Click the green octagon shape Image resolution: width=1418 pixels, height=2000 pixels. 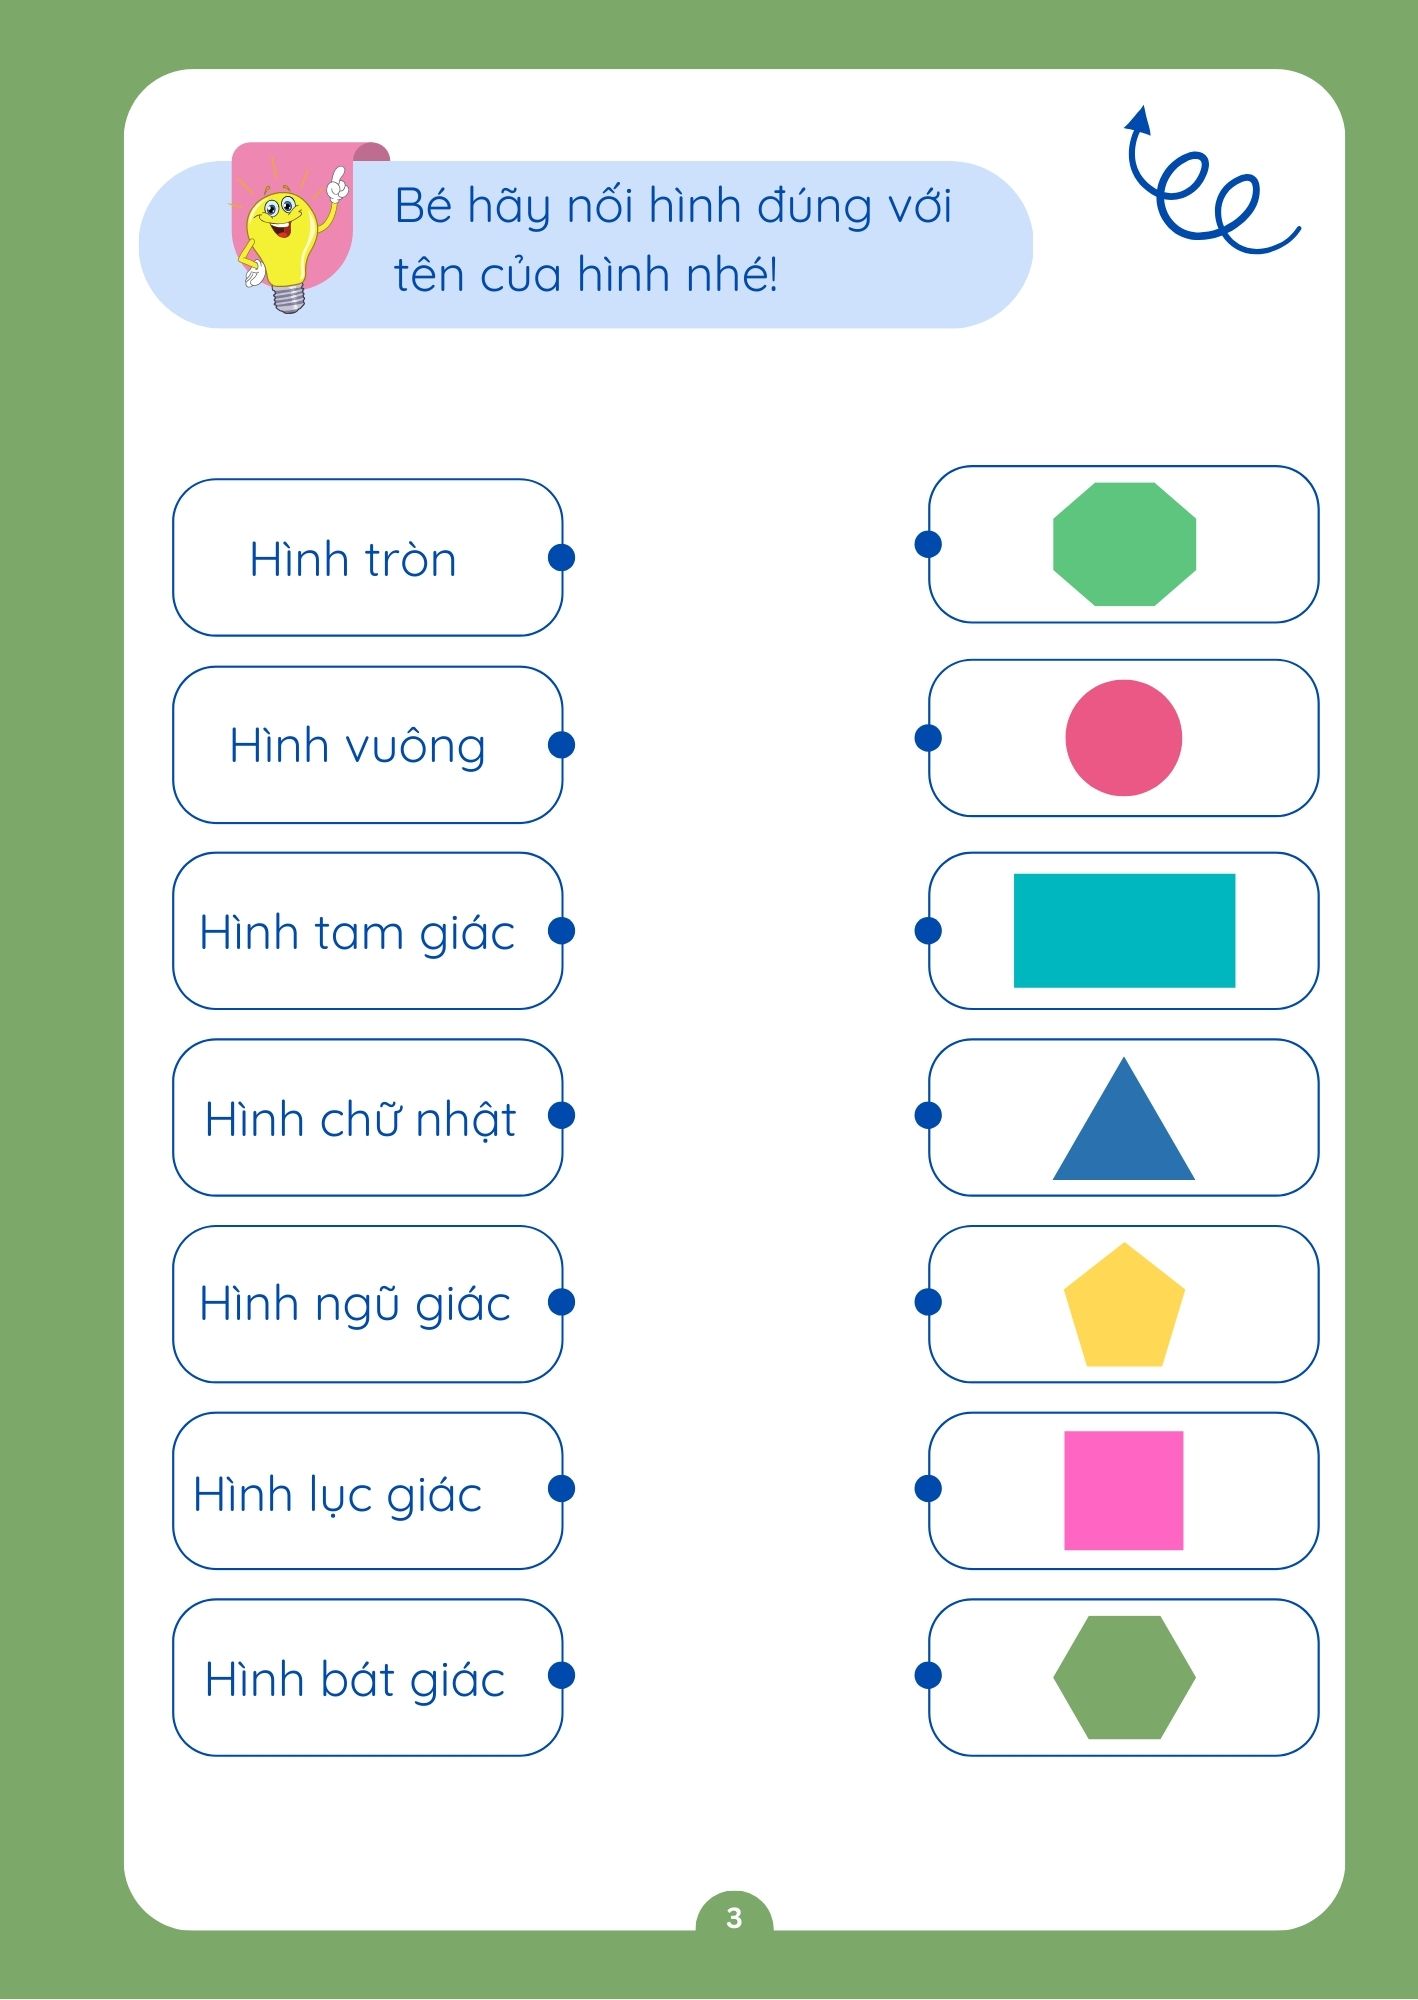click(x=1124, y=544)
